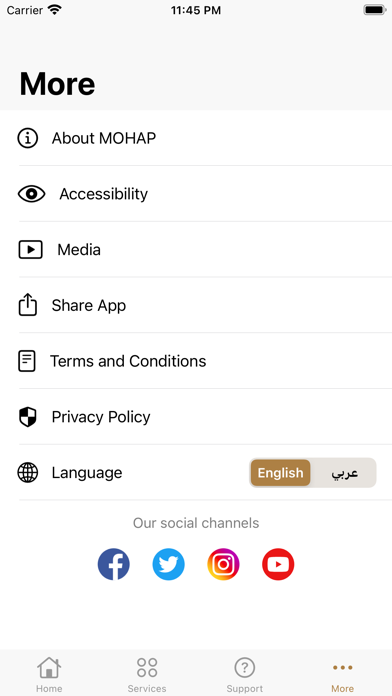Open the Twitter social channel
Image resolution: width=392 pixels, height=696 pixels.
coord(168,564)
